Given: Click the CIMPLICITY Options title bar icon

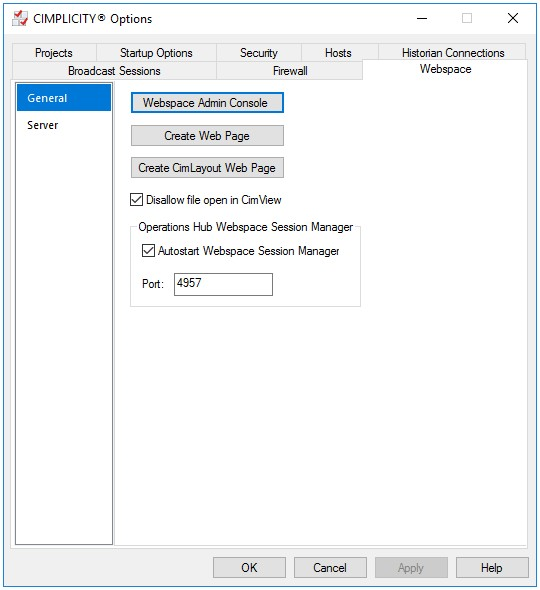Looking at the screenshot, I should pyautogui.click(x=20, y=18).
